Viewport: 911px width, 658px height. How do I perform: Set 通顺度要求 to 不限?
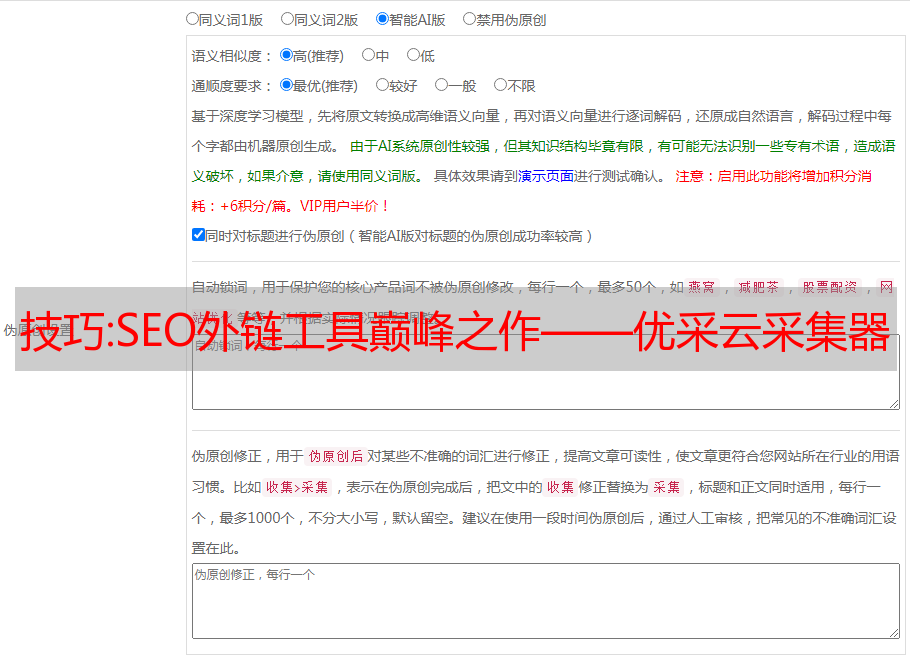[500, 85]
